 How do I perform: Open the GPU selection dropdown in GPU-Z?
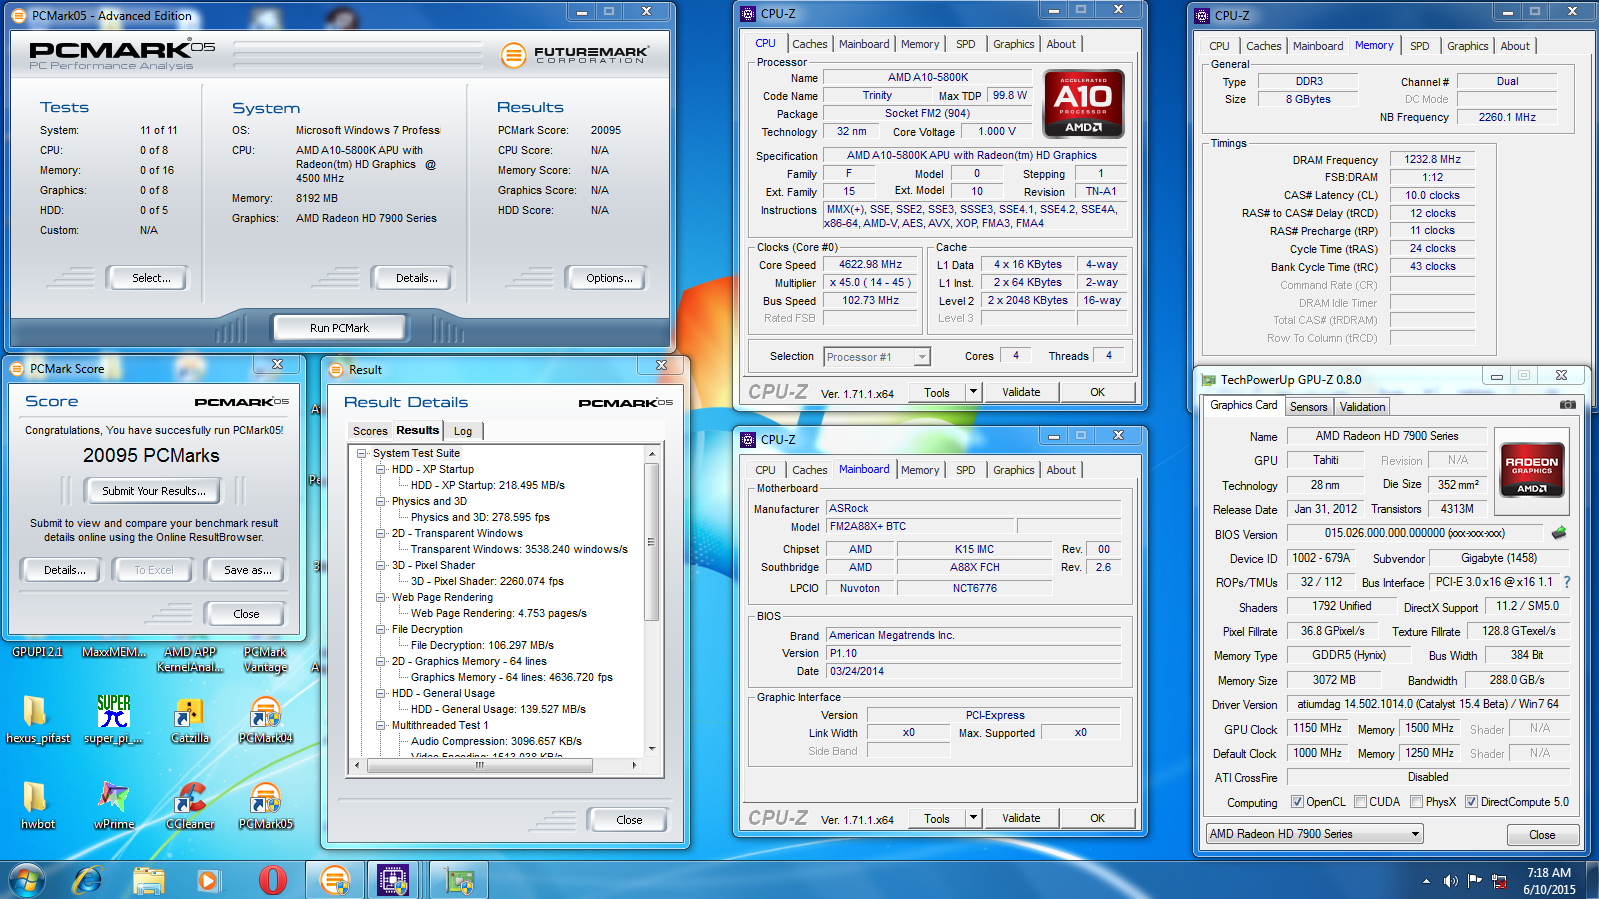(x=1315, y=833)
